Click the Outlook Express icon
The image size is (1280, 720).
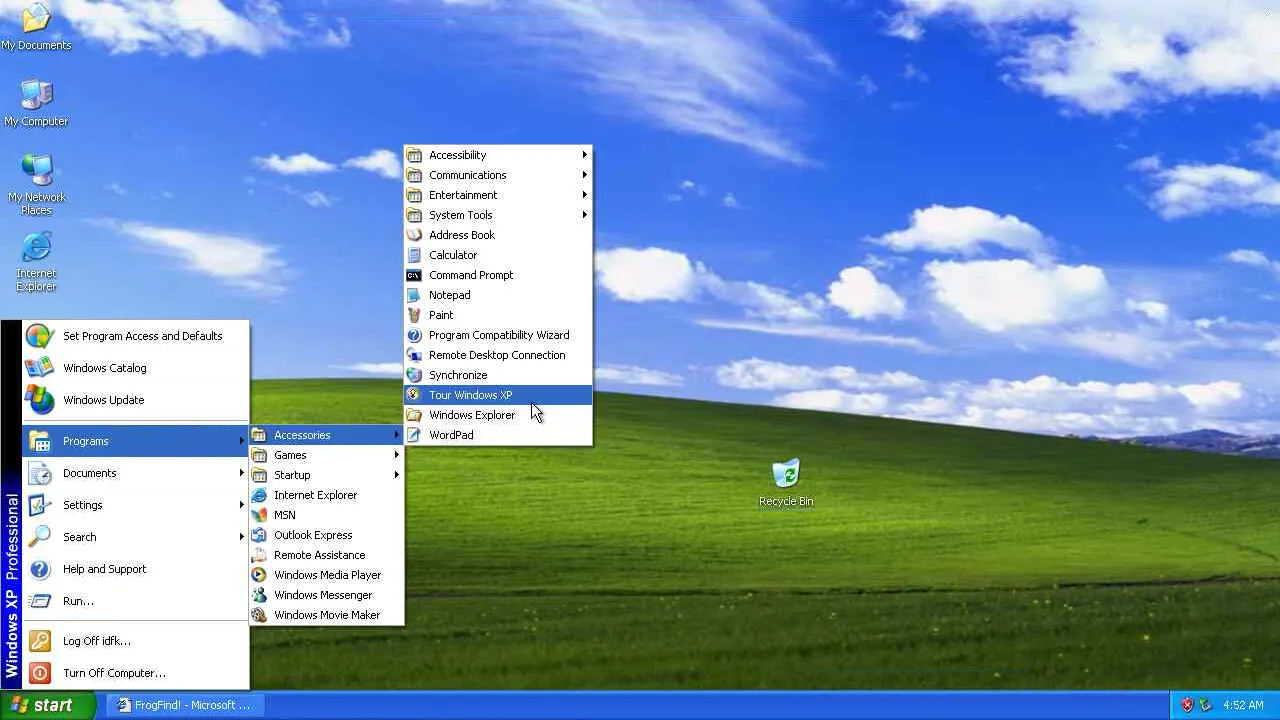259,535
